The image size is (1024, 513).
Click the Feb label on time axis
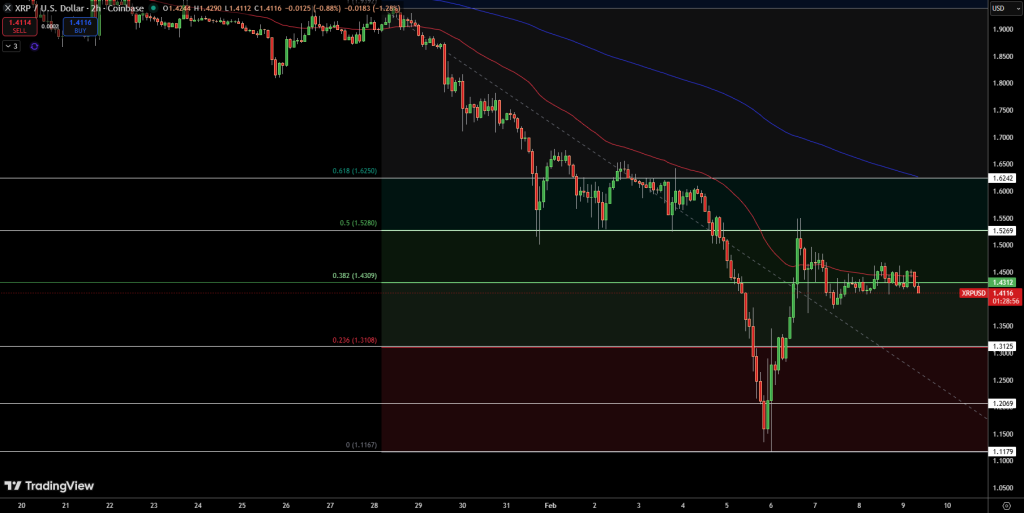coord(551,506)
